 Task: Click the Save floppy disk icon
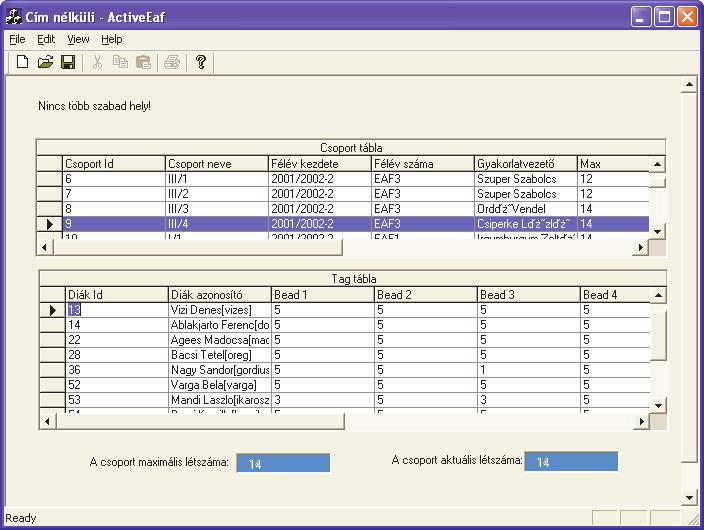68,62
